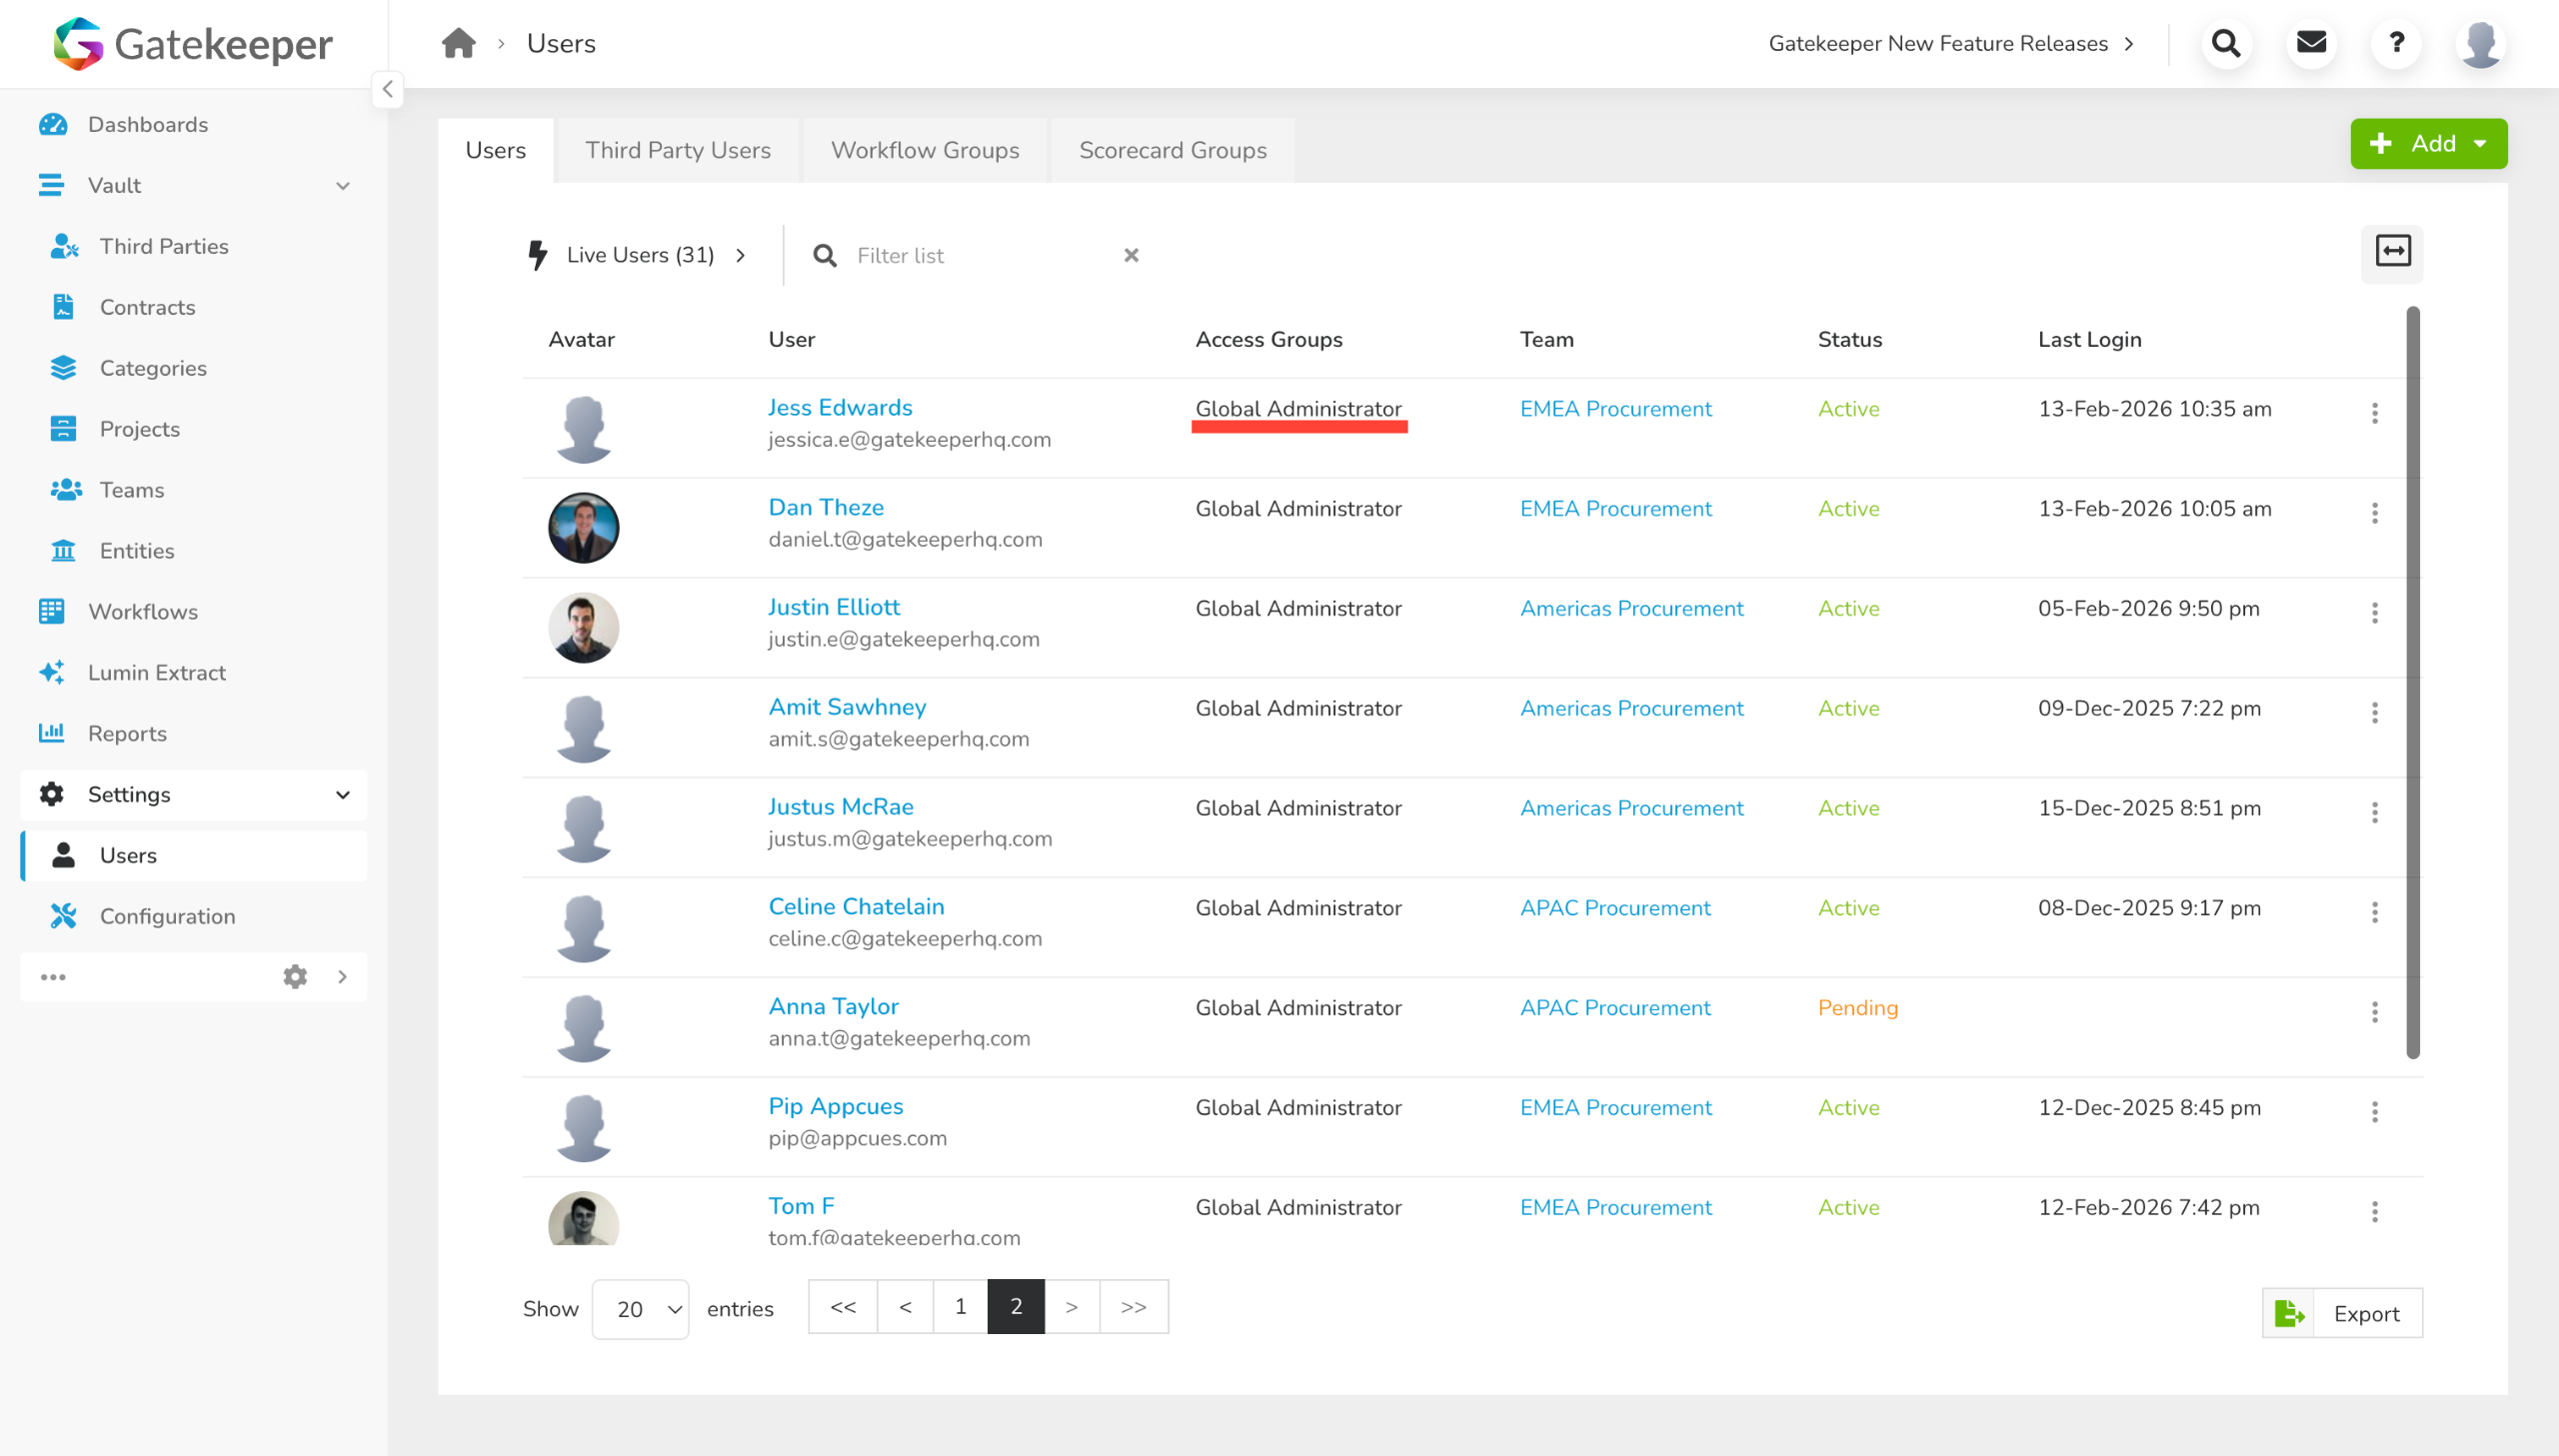Image resolution: width=2559 pixels, height=1456 pixels.
Task: Collapse the sidebar with arrow toggle
Action: (x=387, y=89)
